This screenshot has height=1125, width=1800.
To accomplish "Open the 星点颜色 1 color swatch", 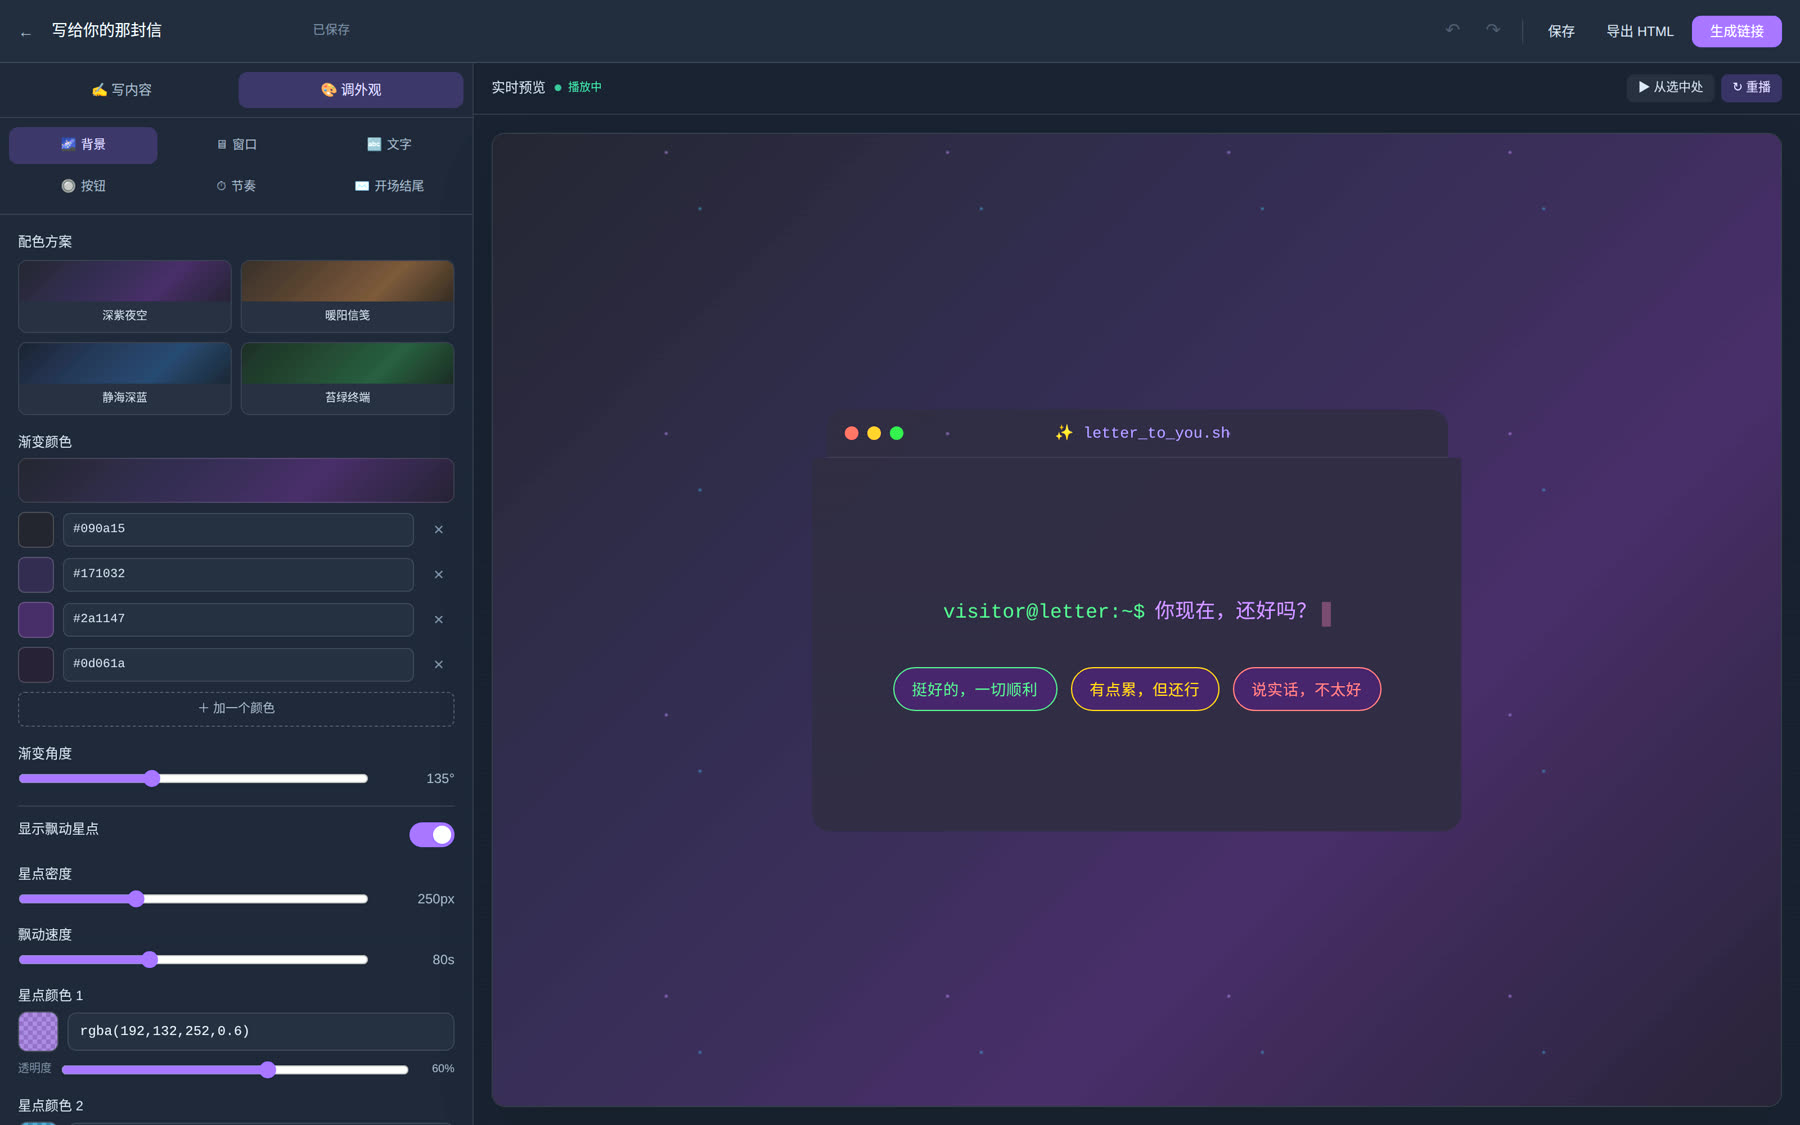I will [x=38, y=1032].
